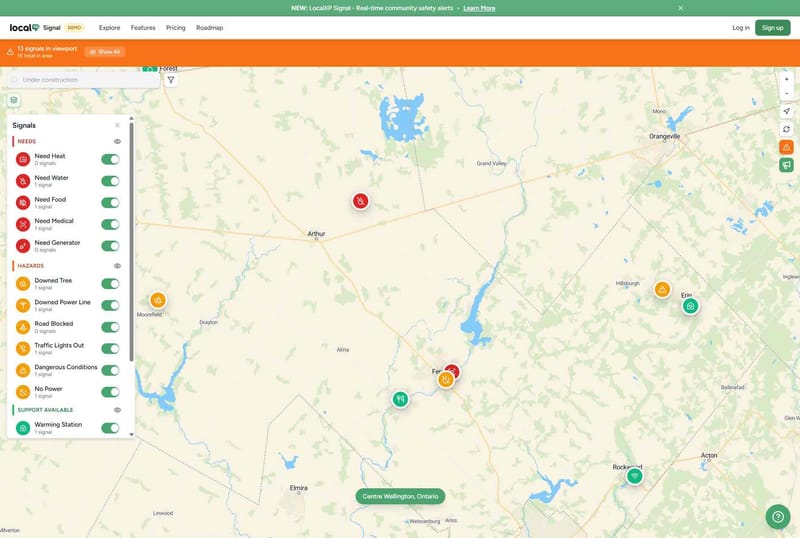Zoom out the map with minus
This screenshot has width=800, height=538.
[786, 93]
